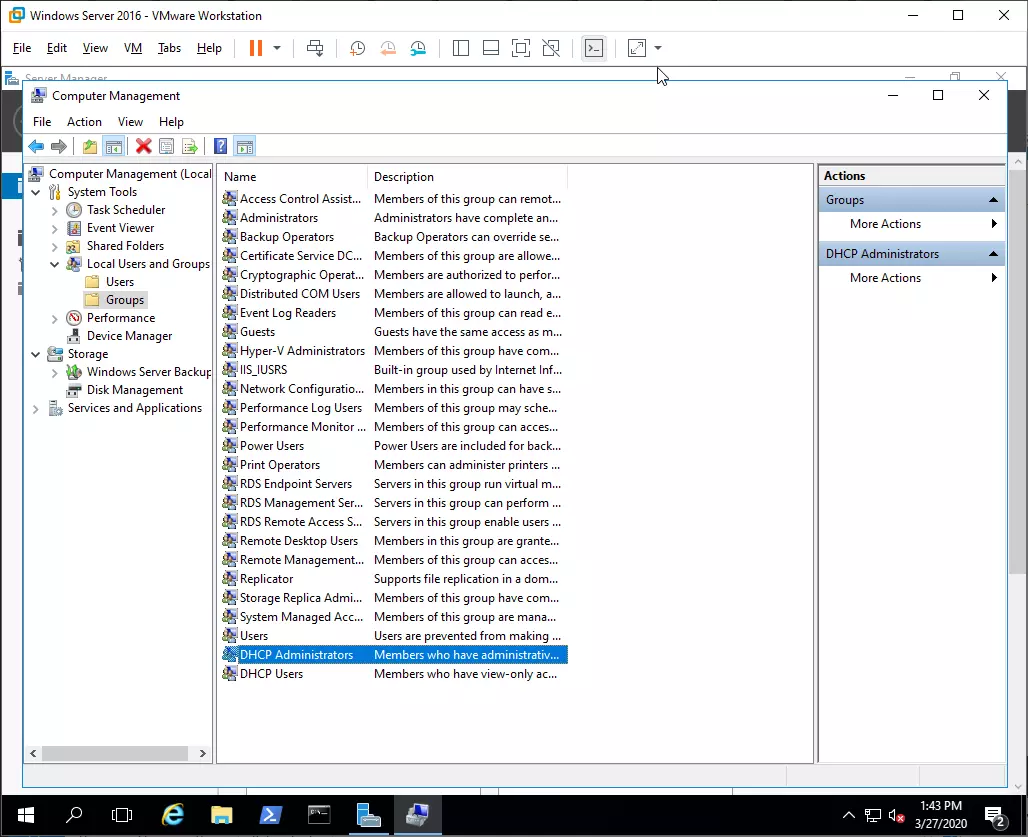Click VMware revert to snapshot icon
The width and height of the screenshot is (1028, 837).
click(x=388, y=48)
